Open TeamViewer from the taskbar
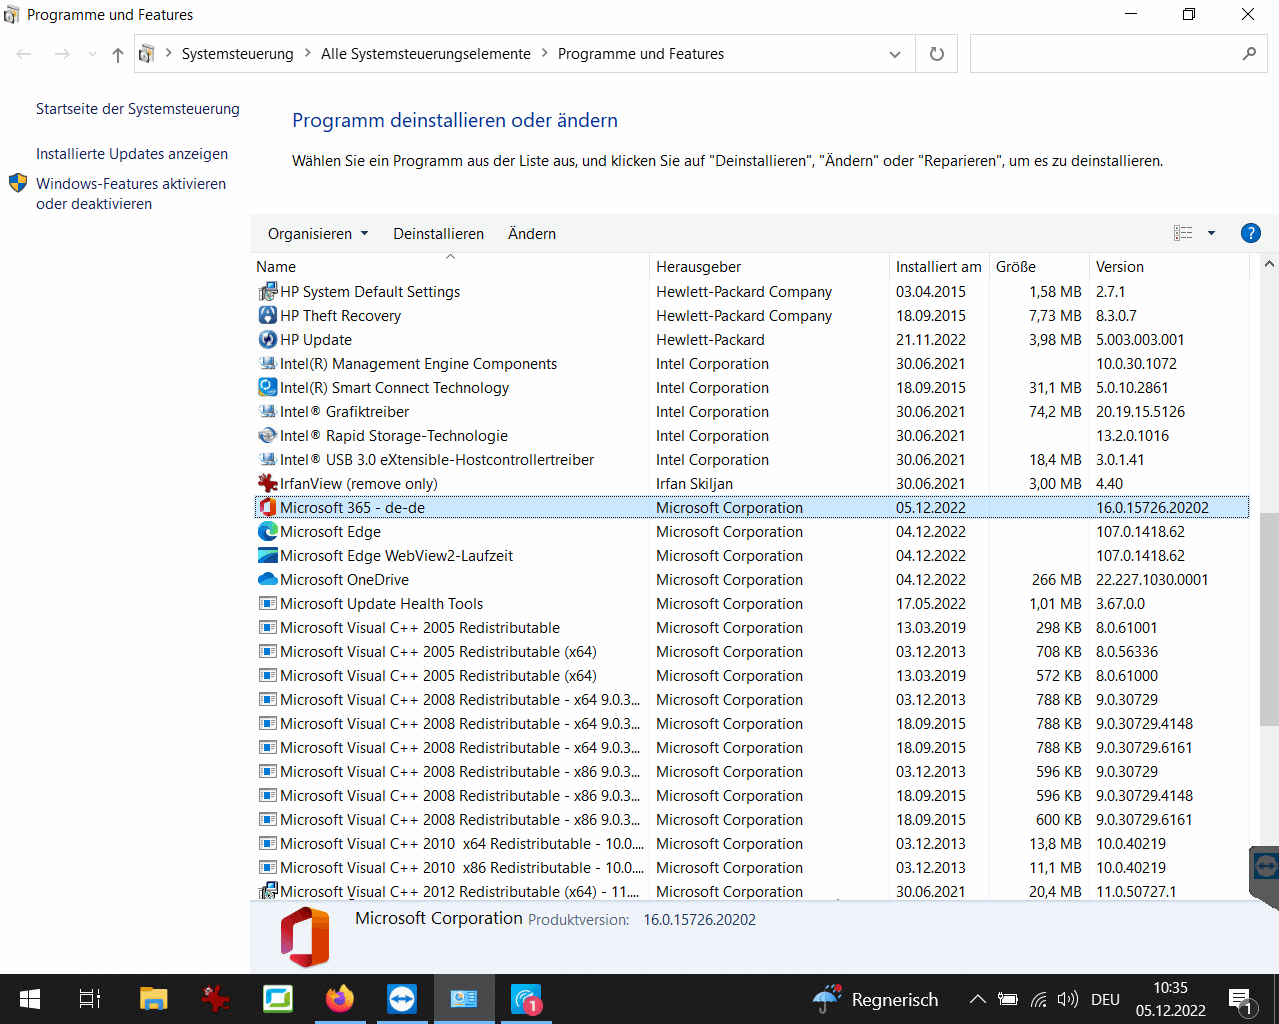 pyautogui.click(x=402, y=999)
